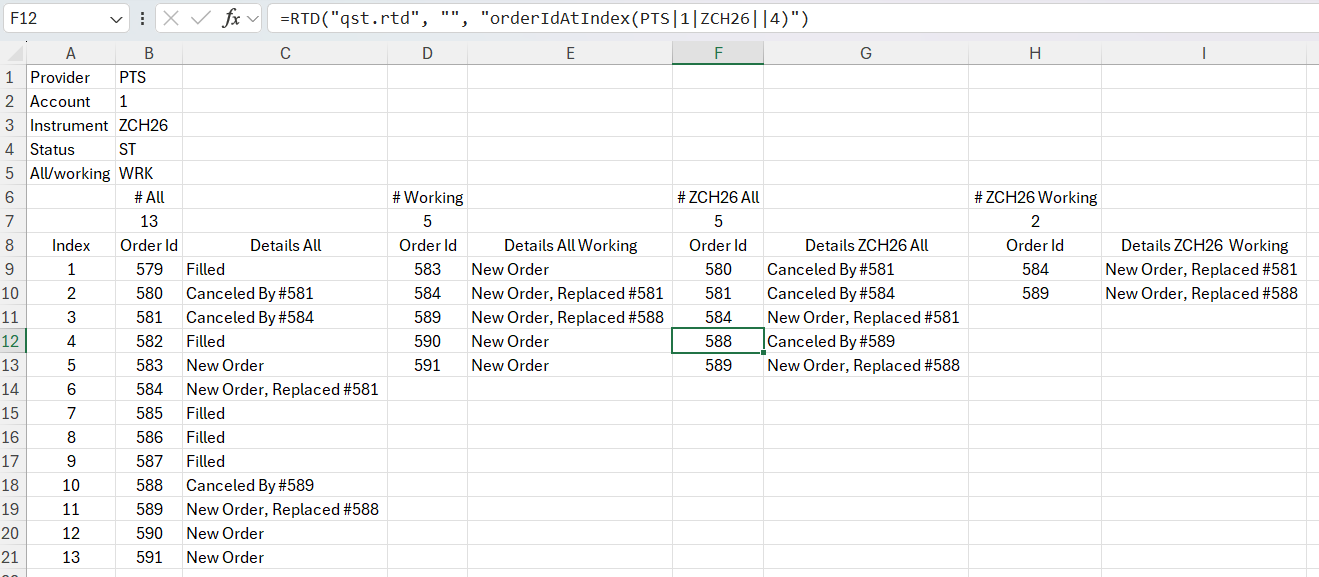Screen dimensions: 1319x577
Task: Click the Cancel (X) icon in formula bar
Action: [171, 18]
